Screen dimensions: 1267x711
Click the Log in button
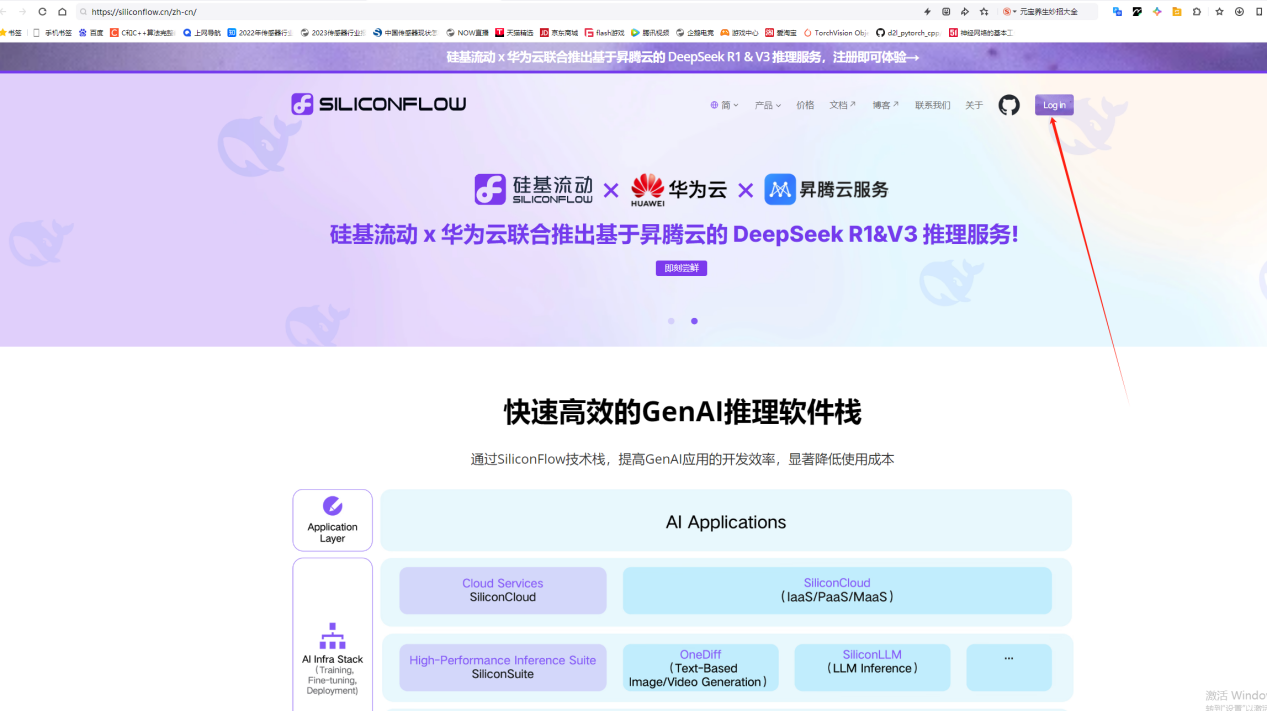(1054, 105)
